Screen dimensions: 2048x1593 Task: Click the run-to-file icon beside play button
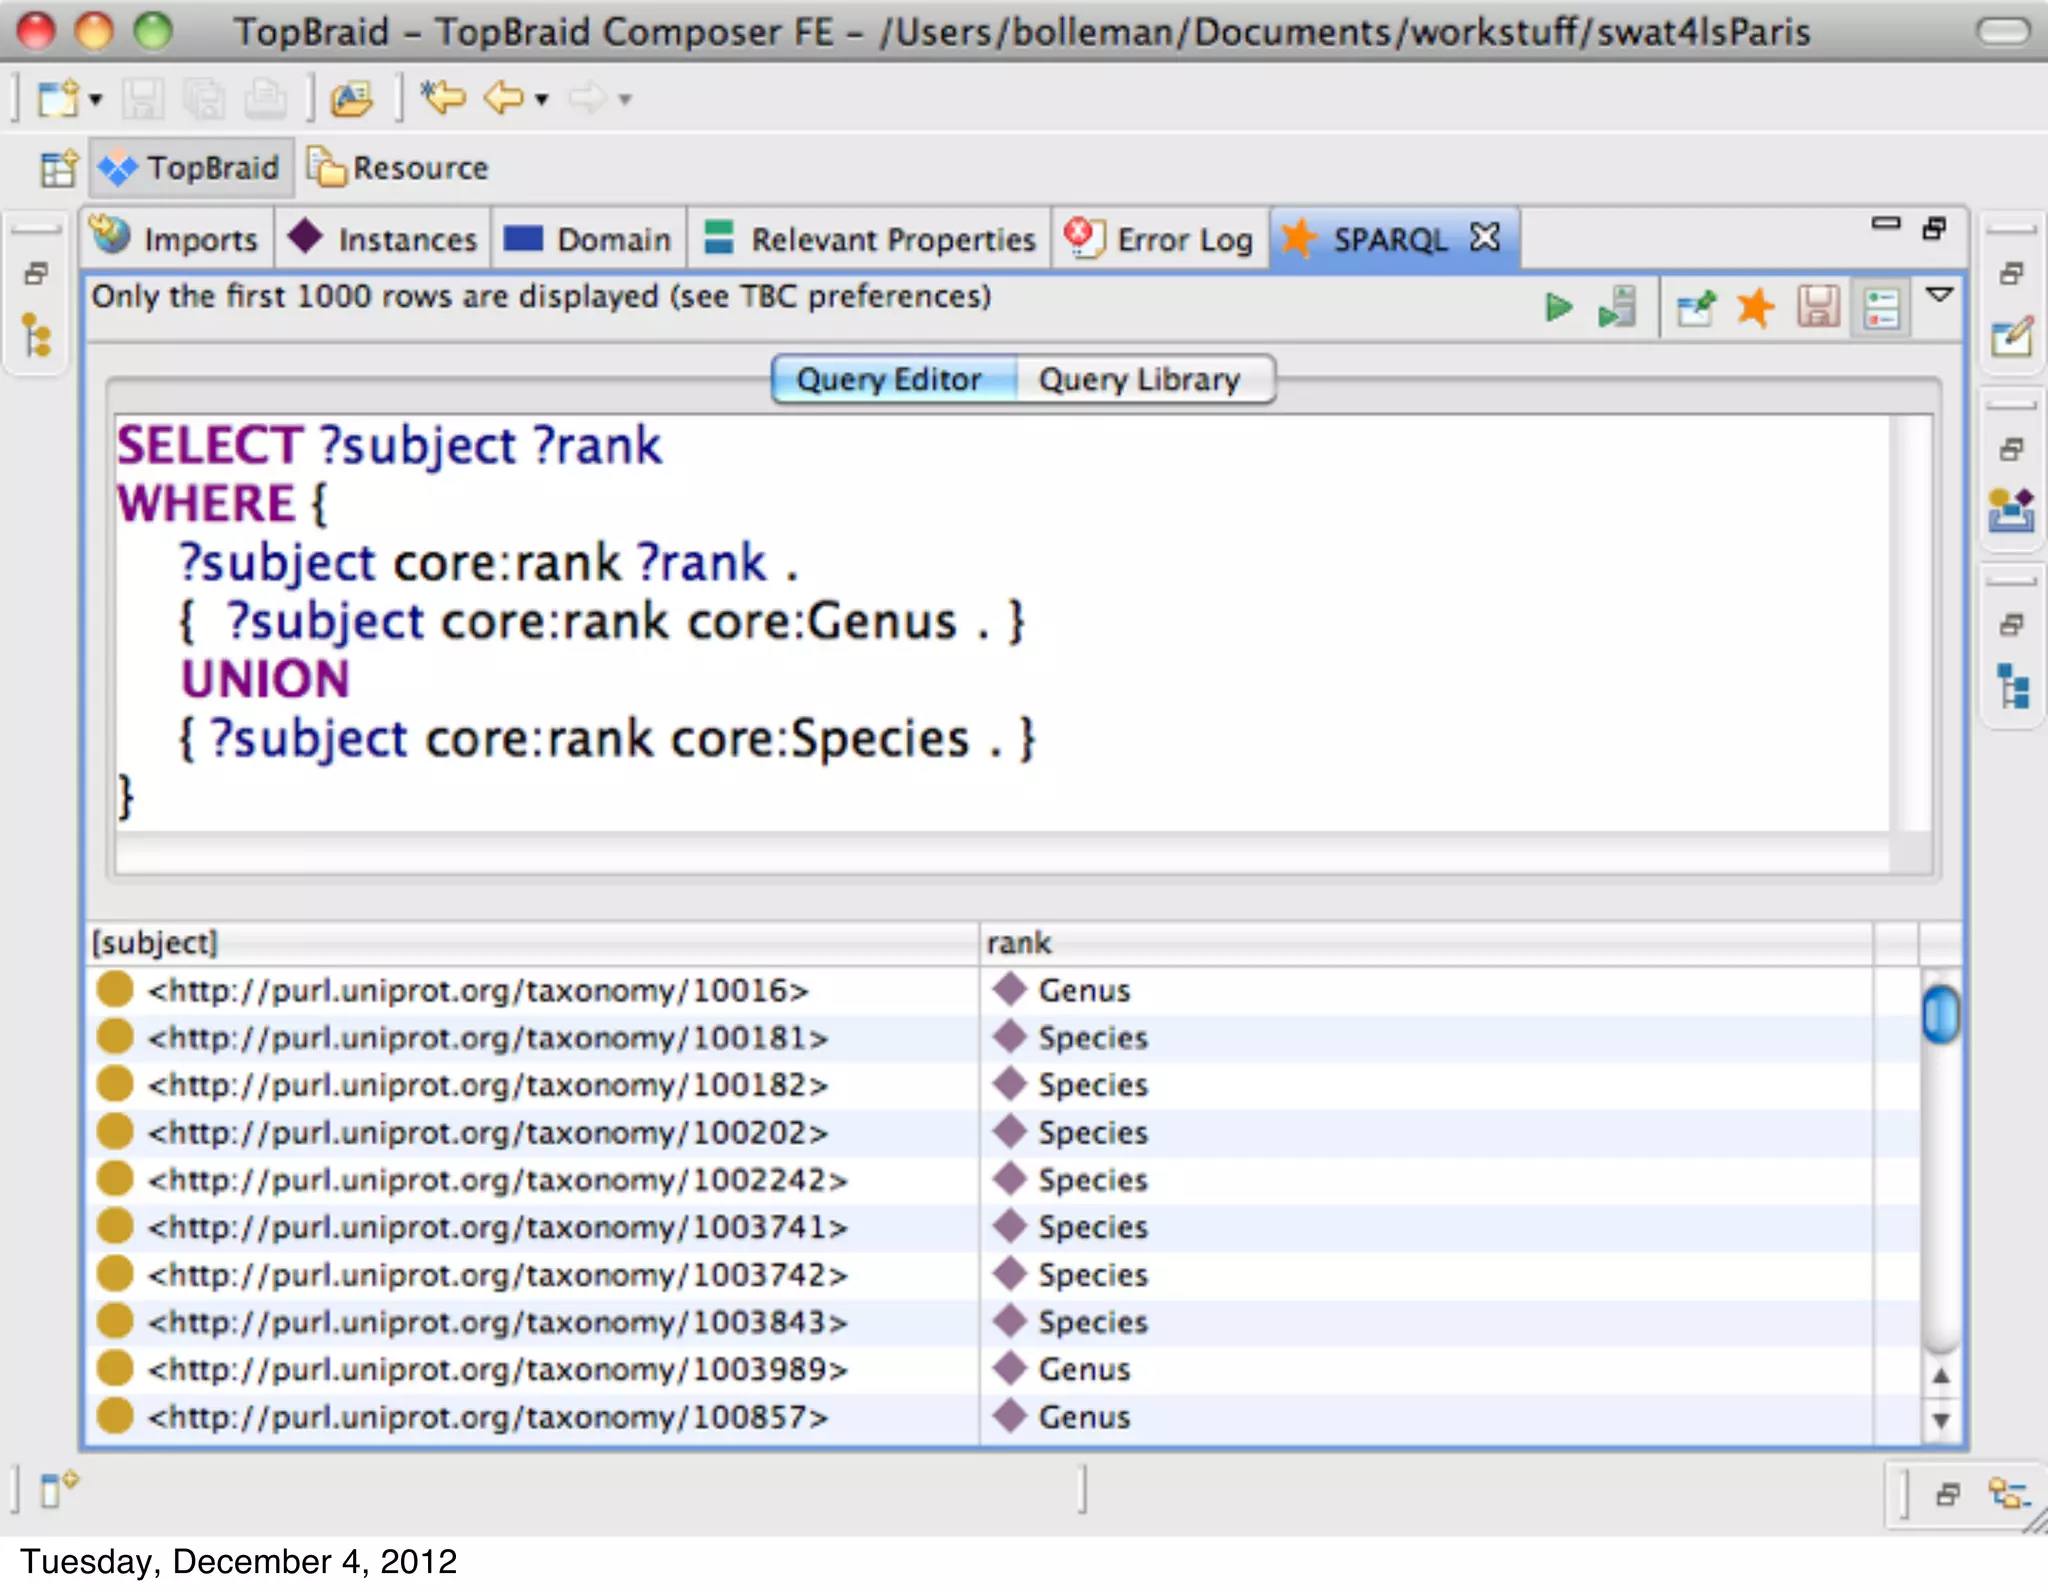[1617, 307]
